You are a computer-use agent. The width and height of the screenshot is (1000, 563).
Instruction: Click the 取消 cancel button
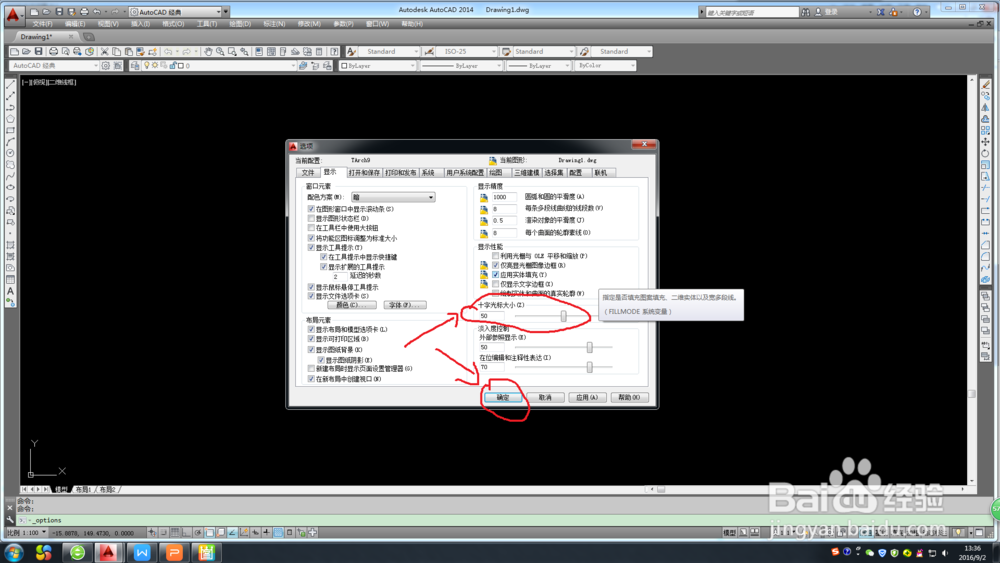pos(545,397)
